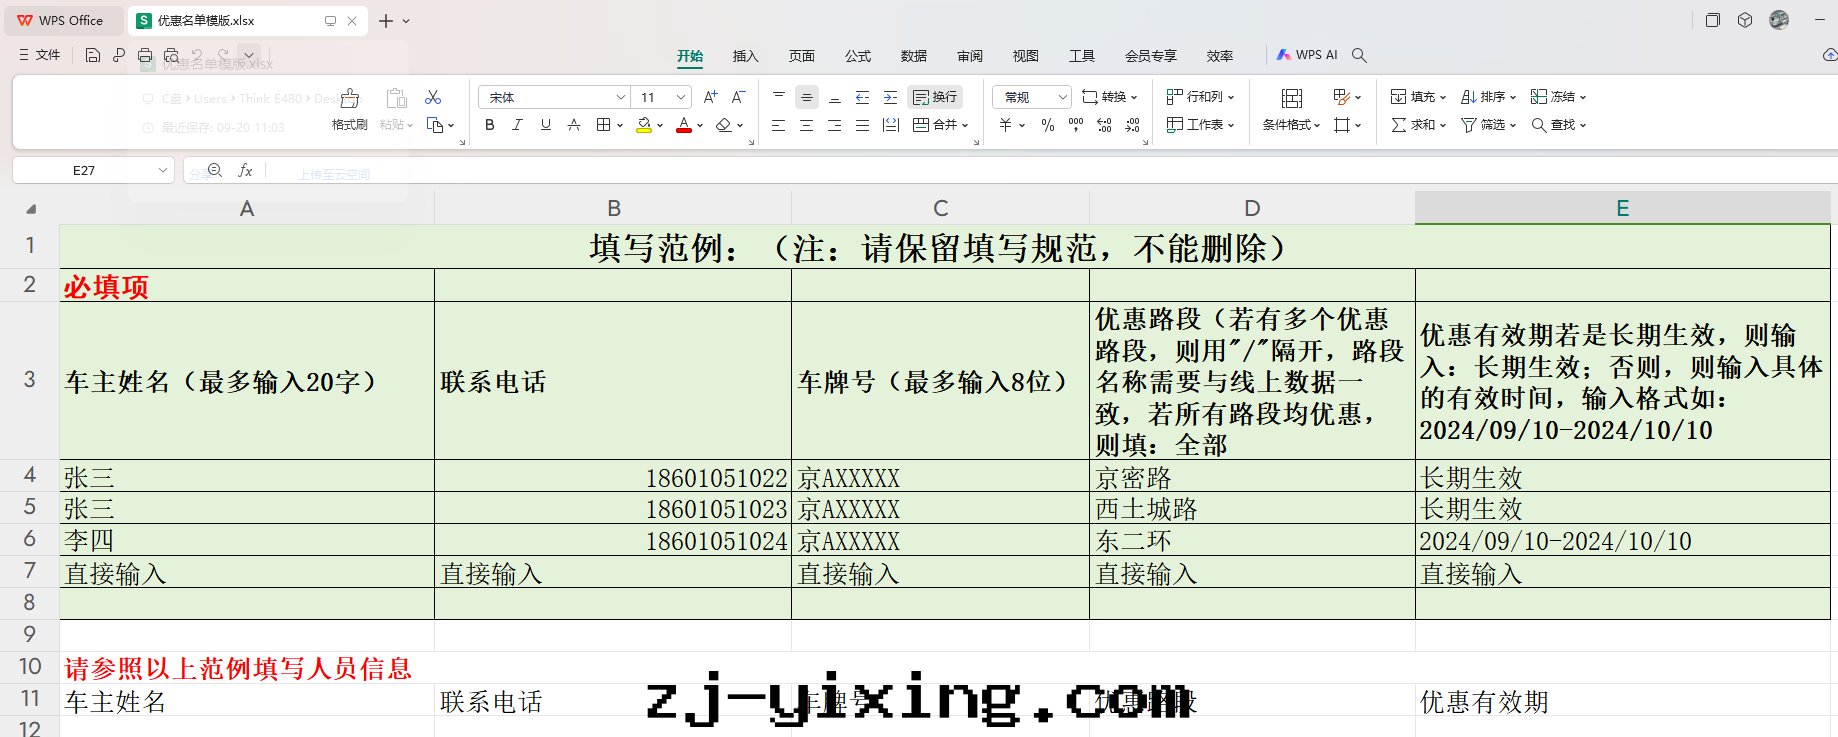Expand the Name Box dropdown for E27
This screenshot has width=1838, height=737.
pos(162,171)
